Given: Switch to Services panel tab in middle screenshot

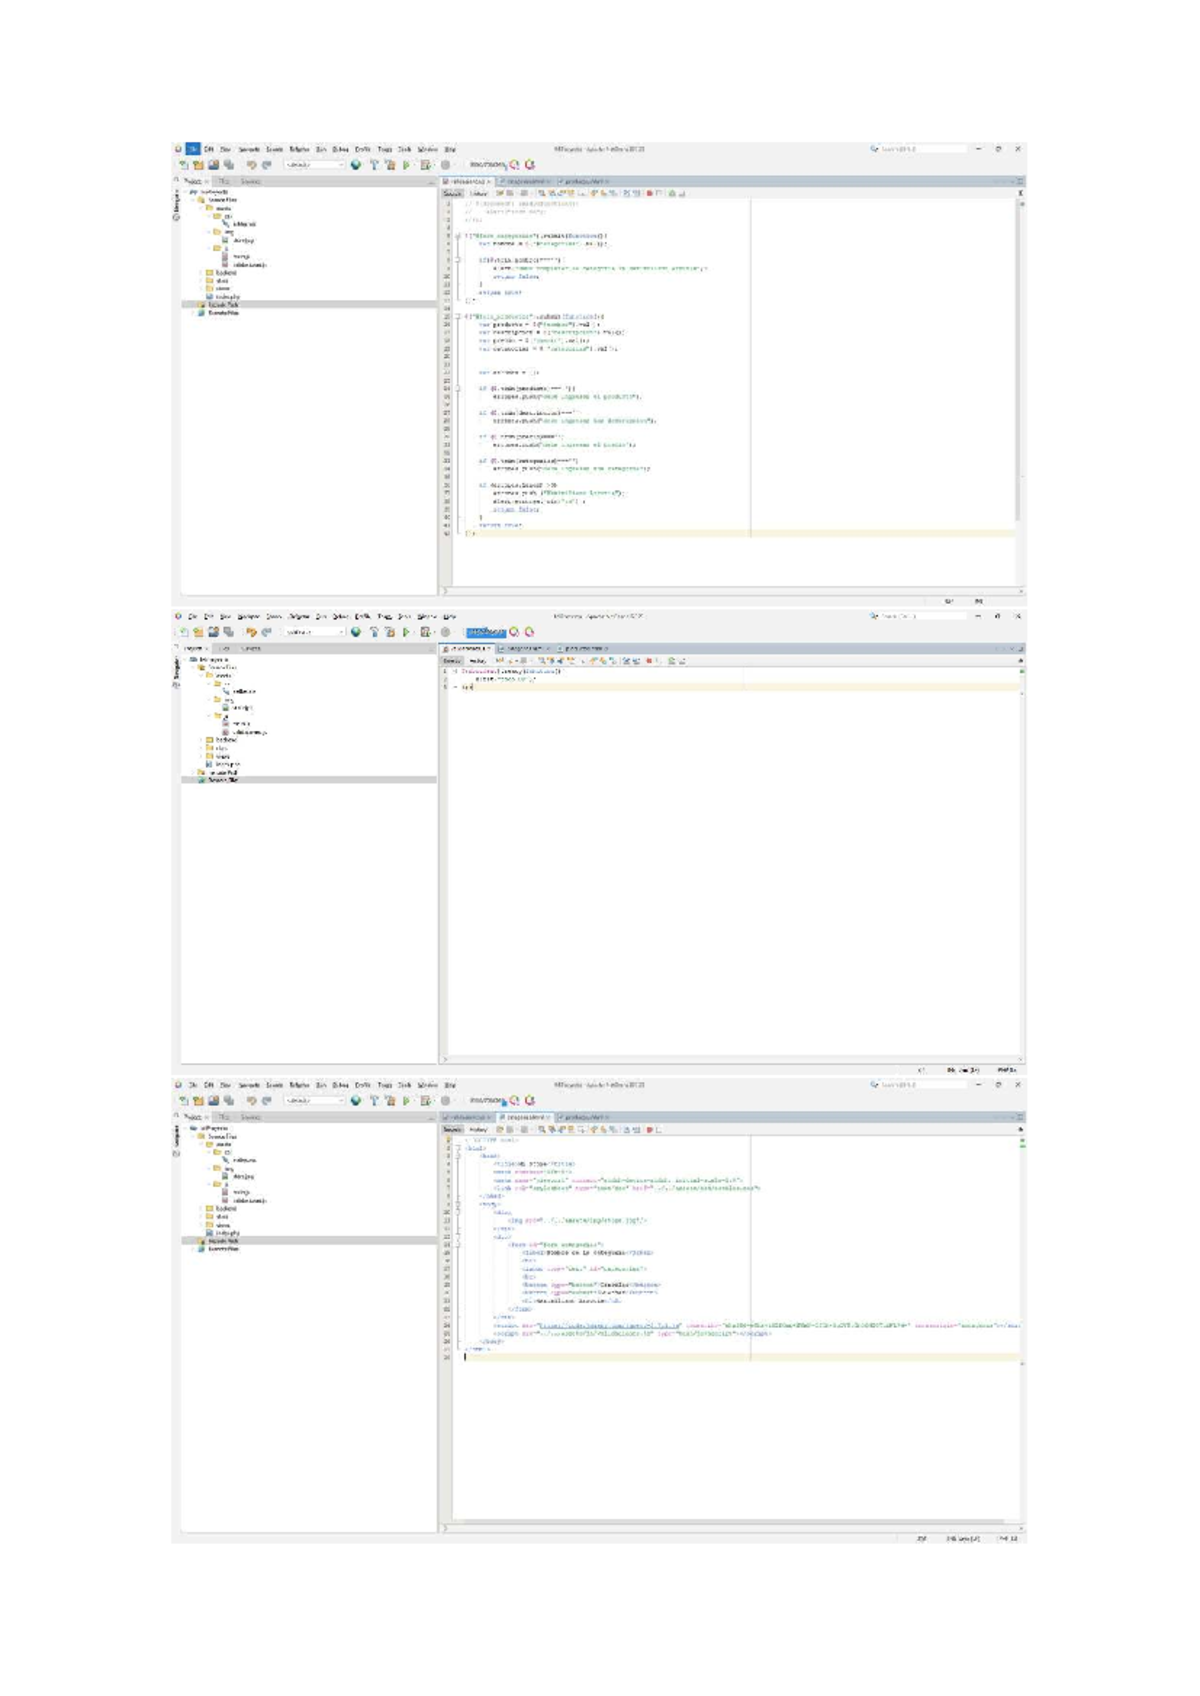Looking at the screenshot, I should tap(251, 648).
